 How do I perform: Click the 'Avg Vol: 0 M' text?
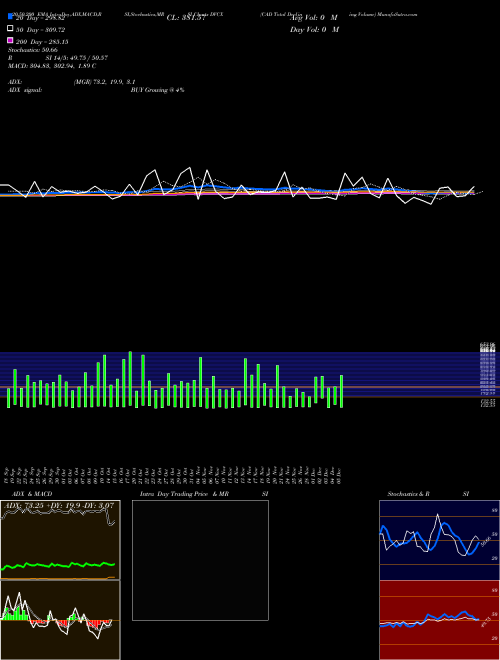click(314, 18)
